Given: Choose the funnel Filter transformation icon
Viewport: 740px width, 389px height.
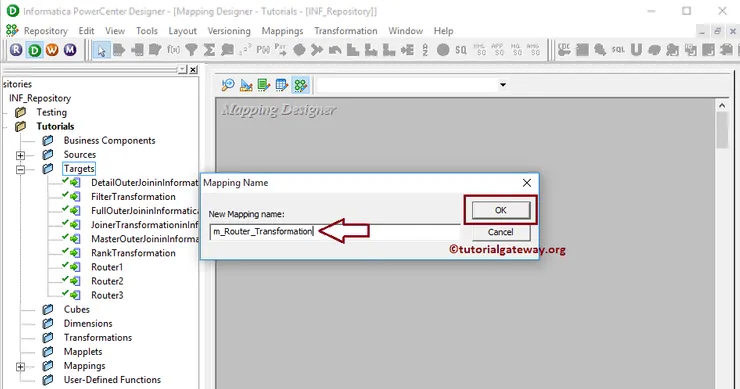Looking at the screenshot, I should click(191, 50).
